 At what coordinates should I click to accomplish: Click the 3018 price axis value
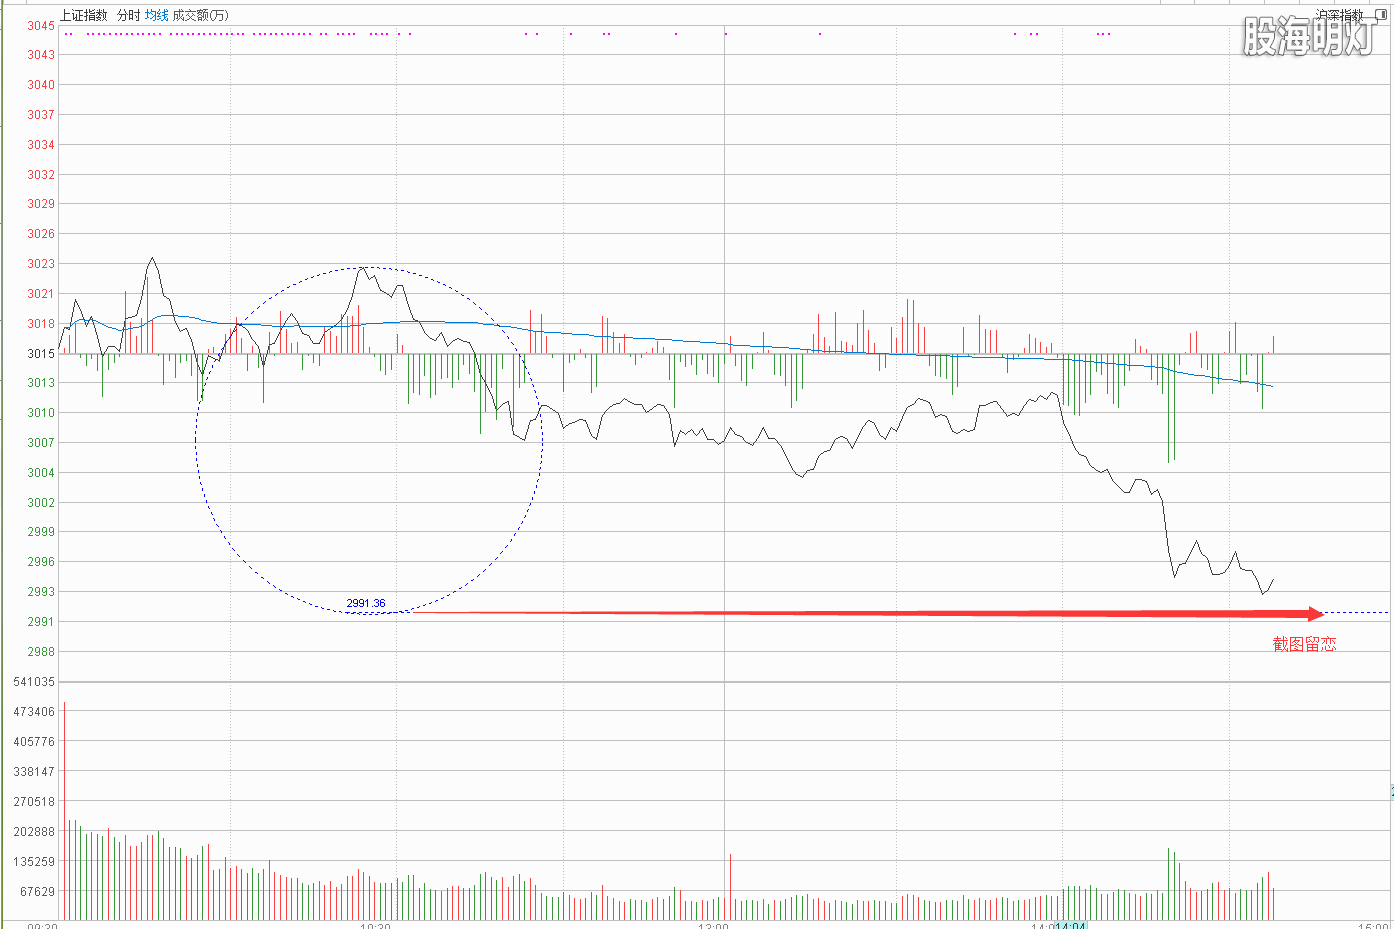point(41,324)
